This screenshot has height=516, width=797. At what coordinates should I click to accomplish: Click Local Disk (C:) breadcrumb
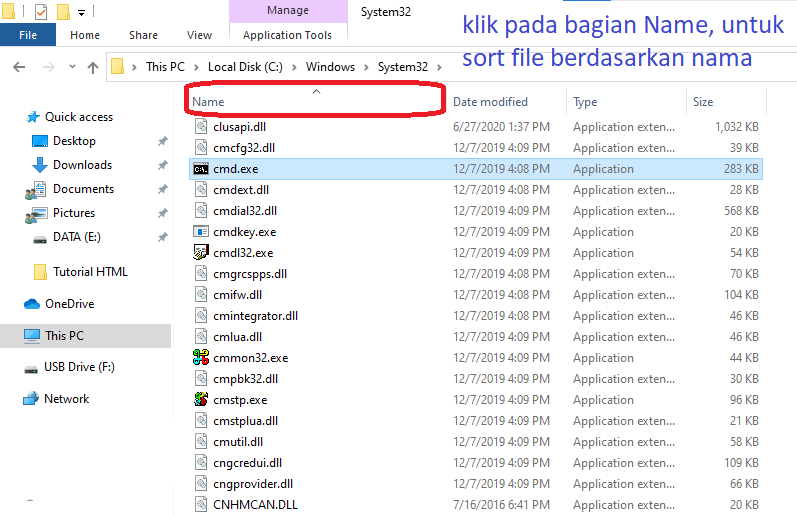click(245, 67)
